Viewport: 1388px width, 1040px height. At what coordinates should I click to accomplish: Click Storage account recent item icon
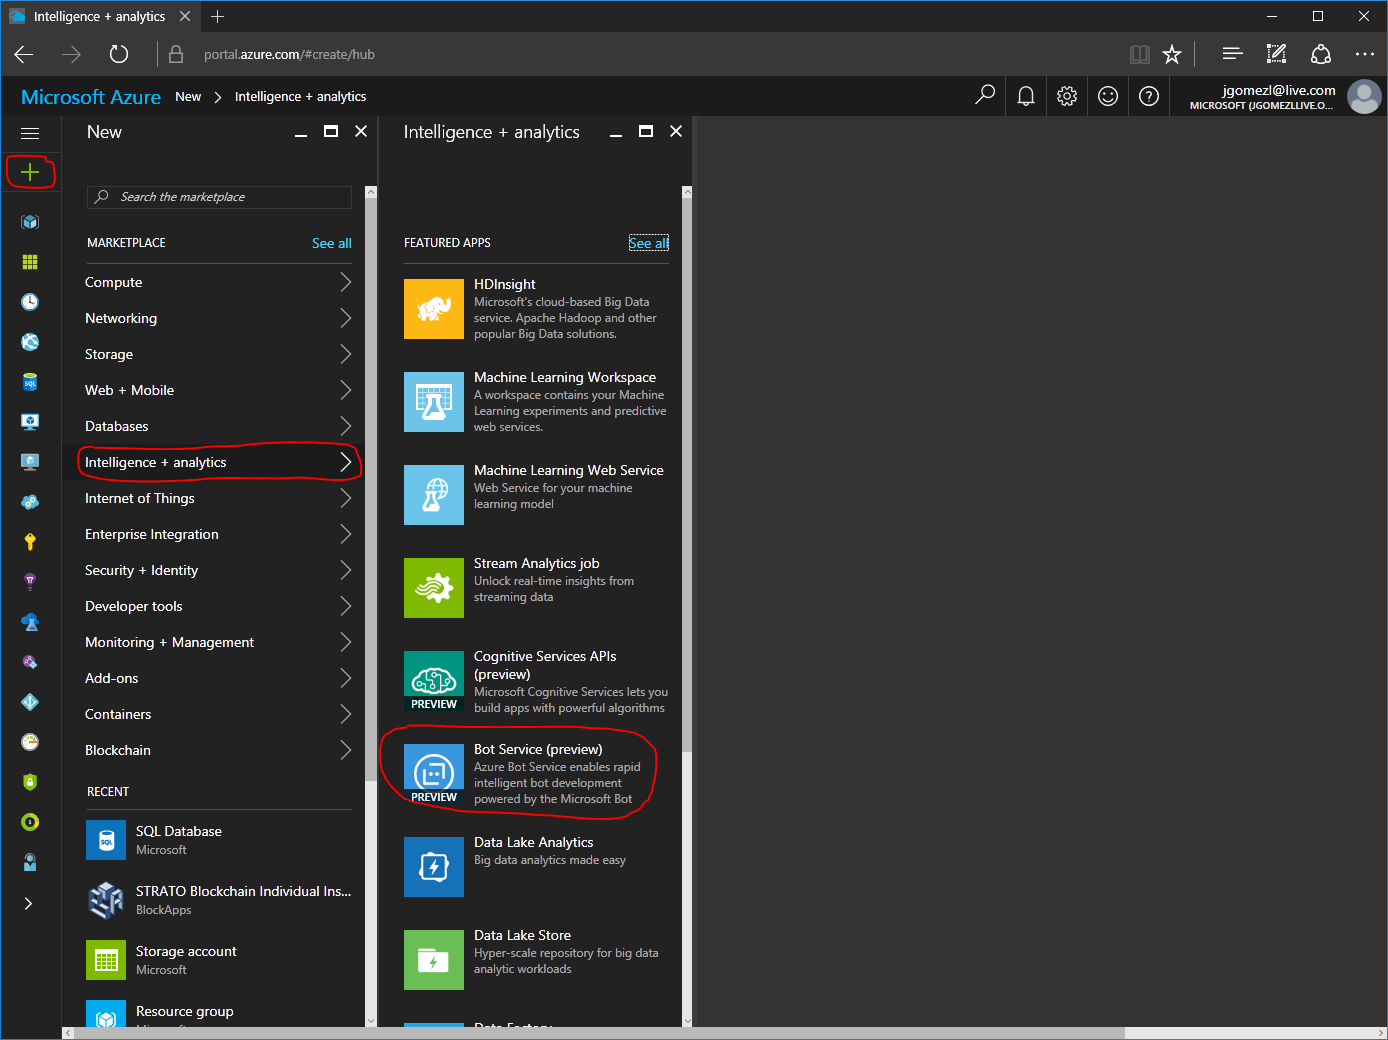(106, 961)
